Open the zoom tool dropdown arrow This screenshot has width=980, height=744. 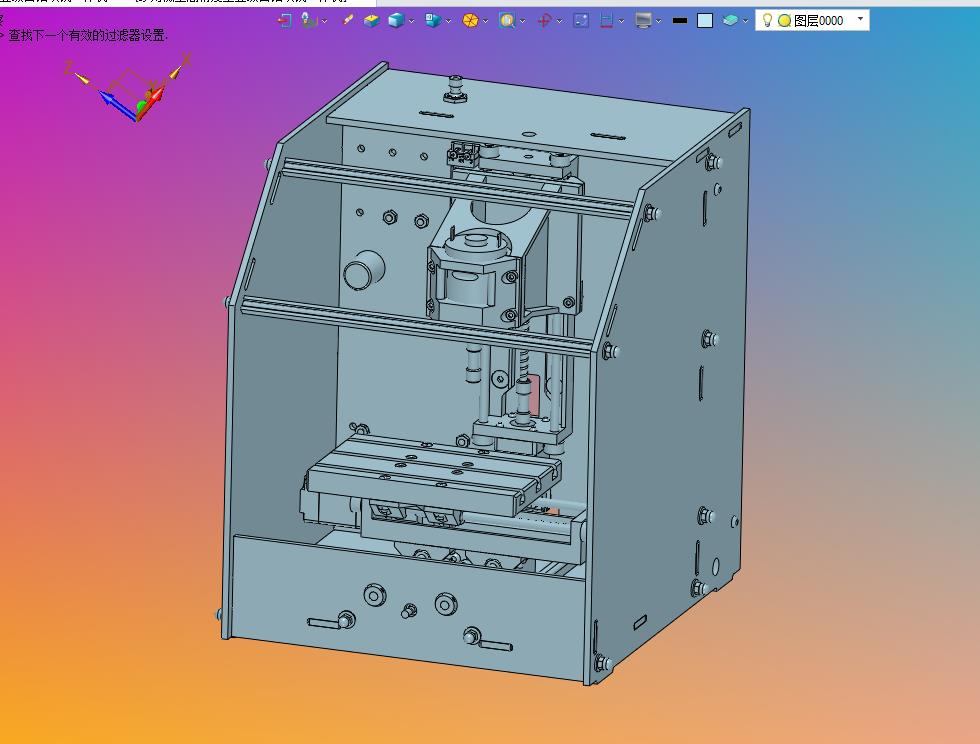pyautogui.click(x=522, y=21)
